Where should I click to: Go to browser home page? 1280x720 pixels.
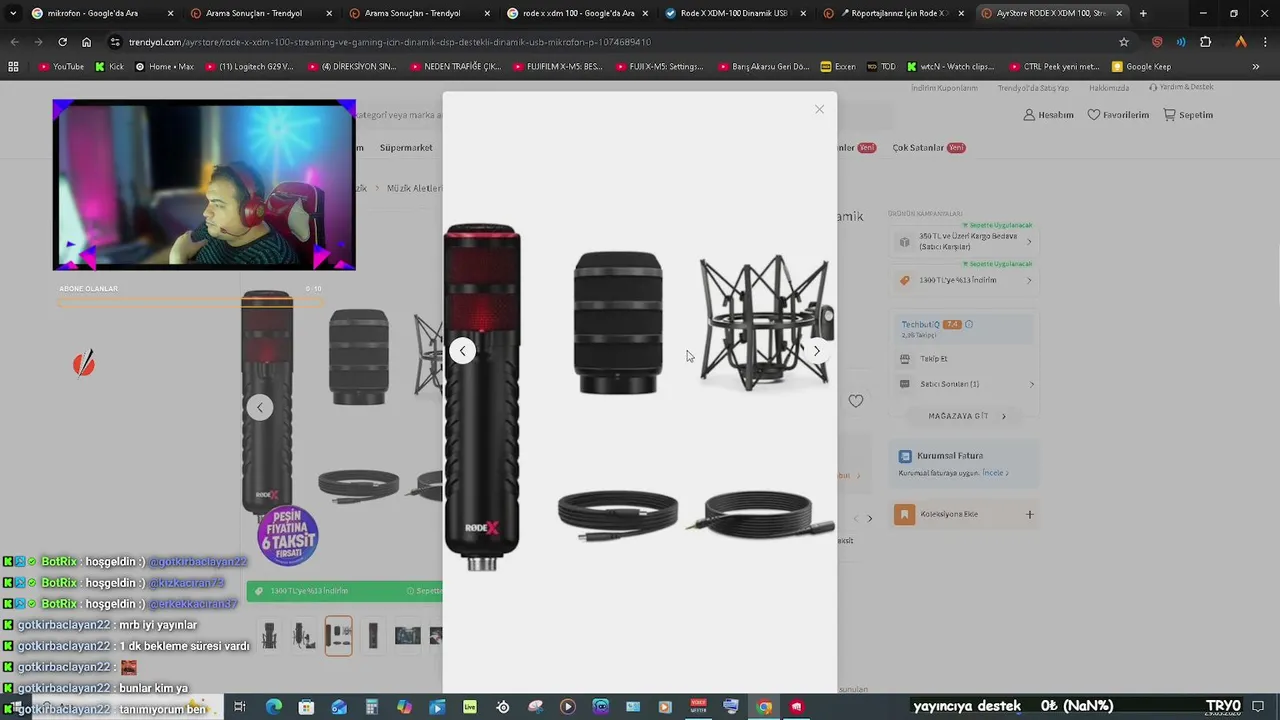(86, 42)
